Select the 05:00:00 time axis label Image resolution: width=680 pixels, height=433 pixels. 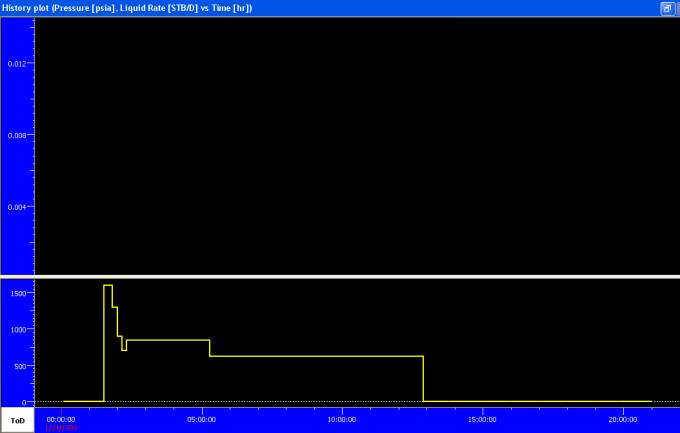pos(202,419)
